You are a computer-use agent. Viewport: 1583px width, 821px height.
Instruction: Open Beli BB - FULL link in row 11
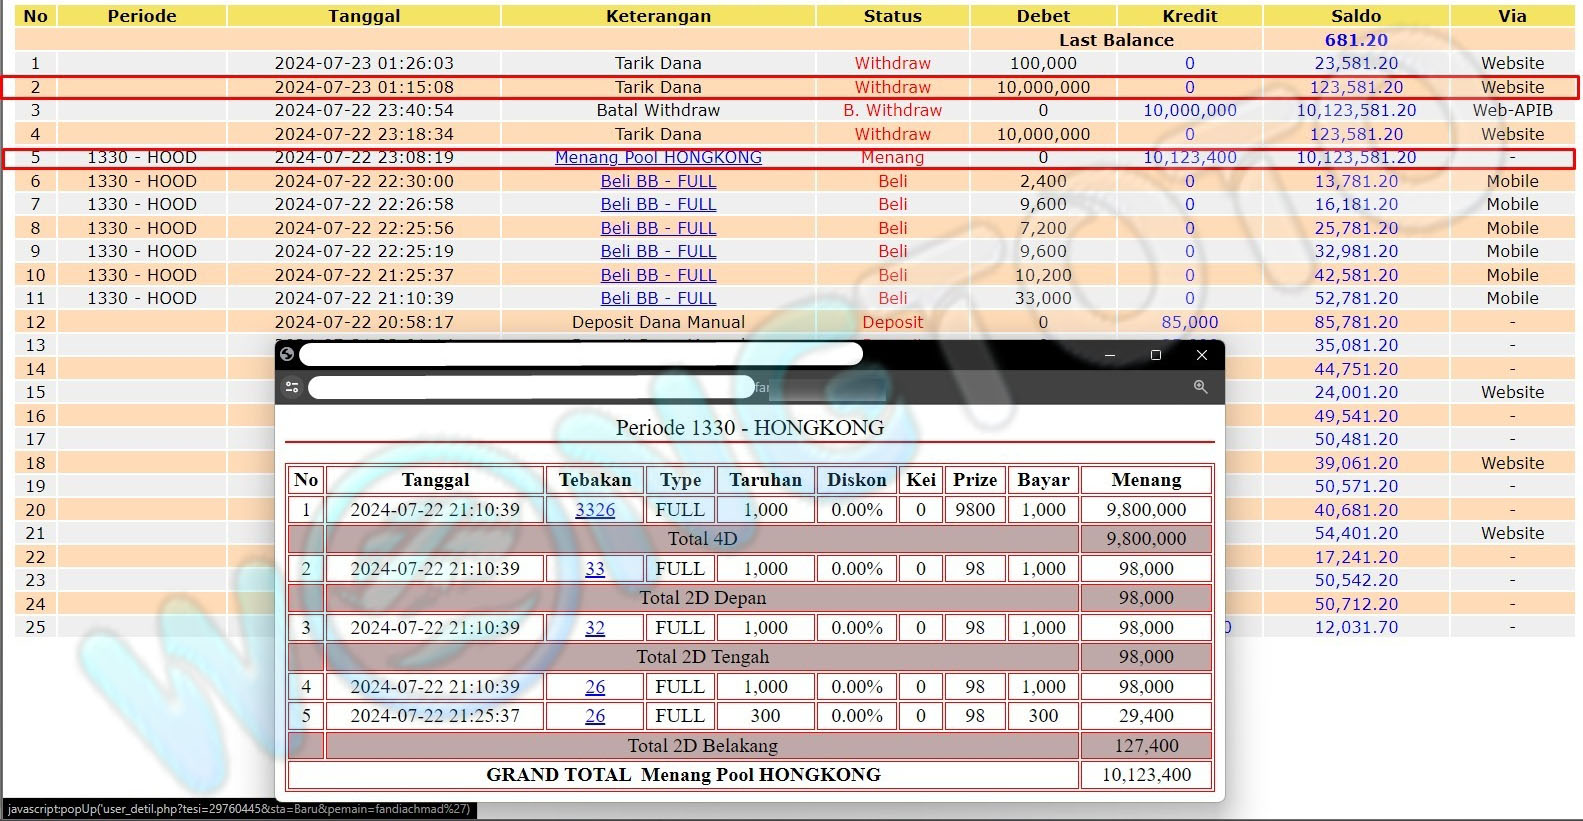(658, 298)
